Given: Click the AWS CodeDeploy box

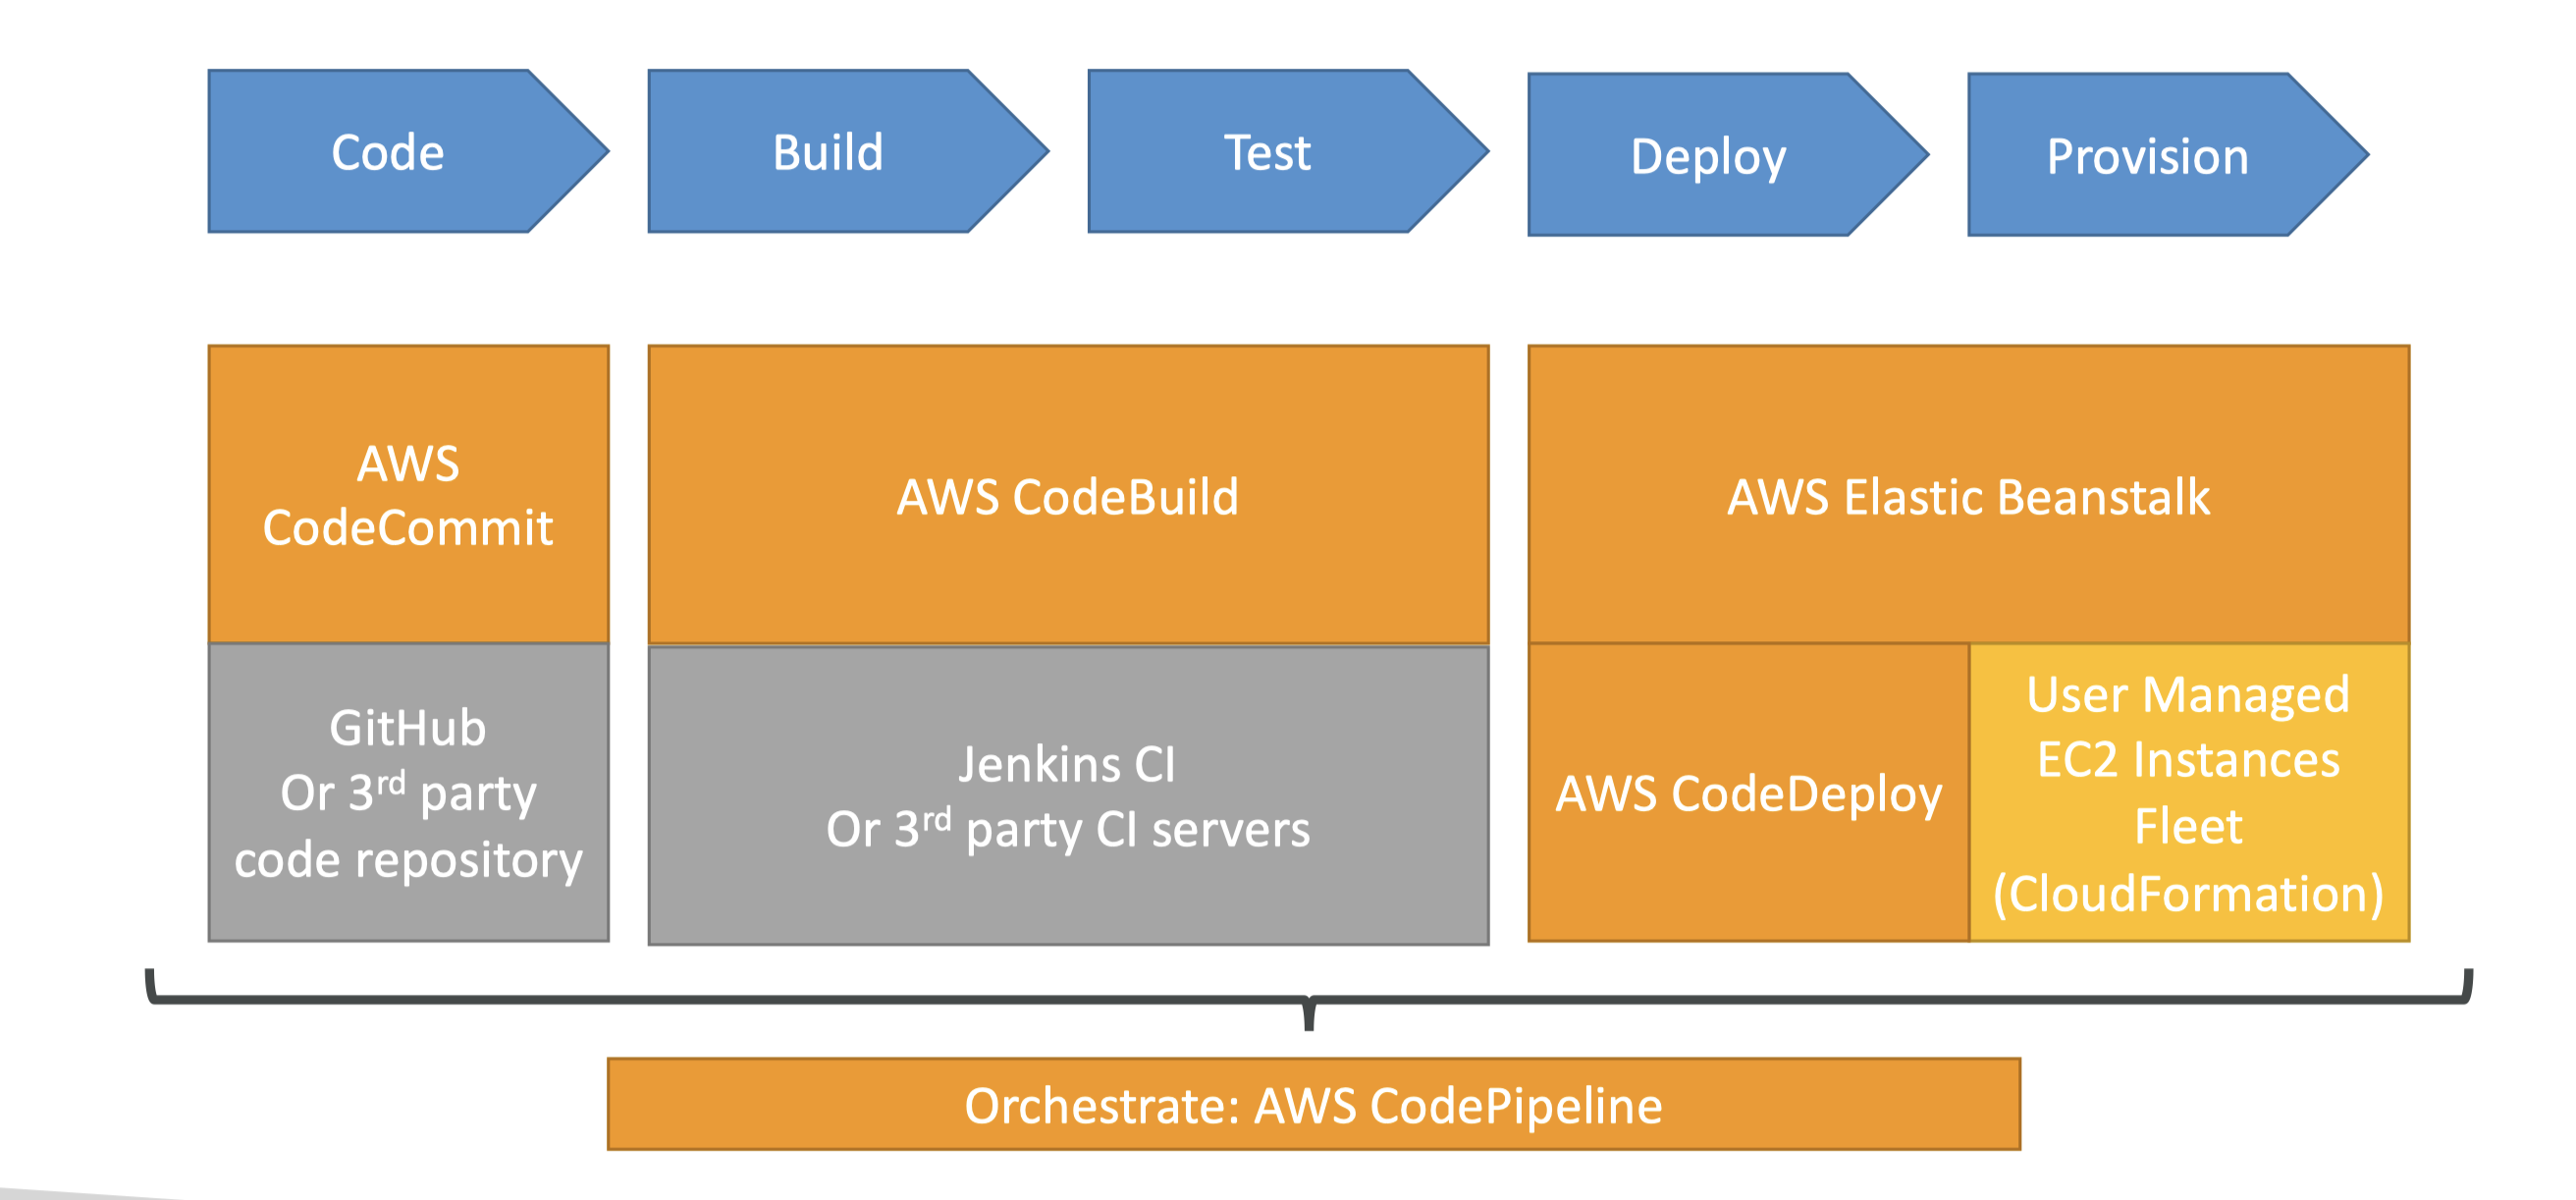Looking at the screenshot, I should tap(1748, 793).
